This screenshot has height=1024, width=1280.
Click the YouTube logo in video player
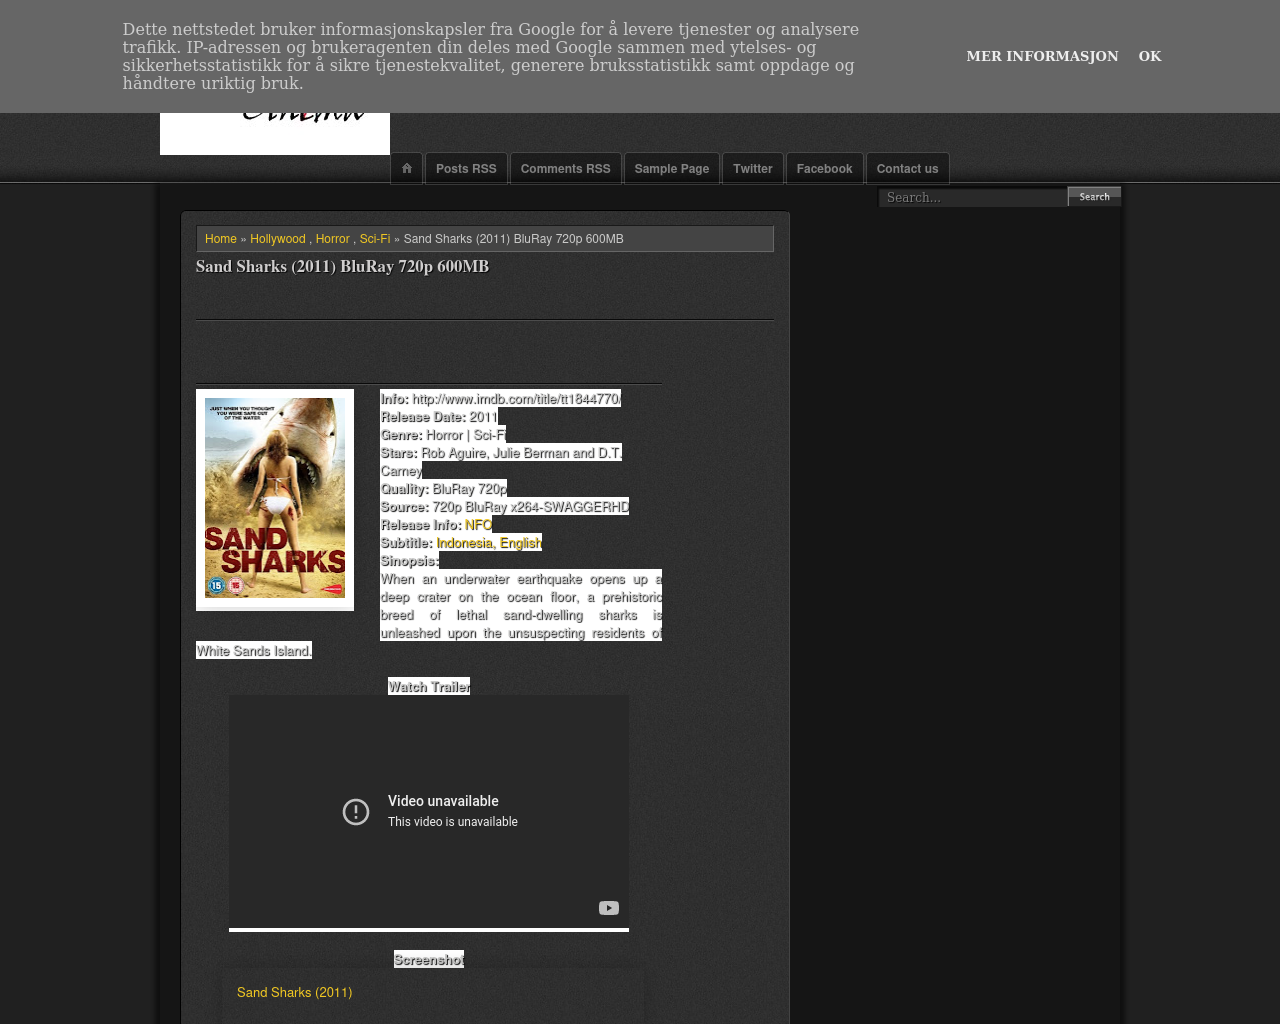(609, 908)
